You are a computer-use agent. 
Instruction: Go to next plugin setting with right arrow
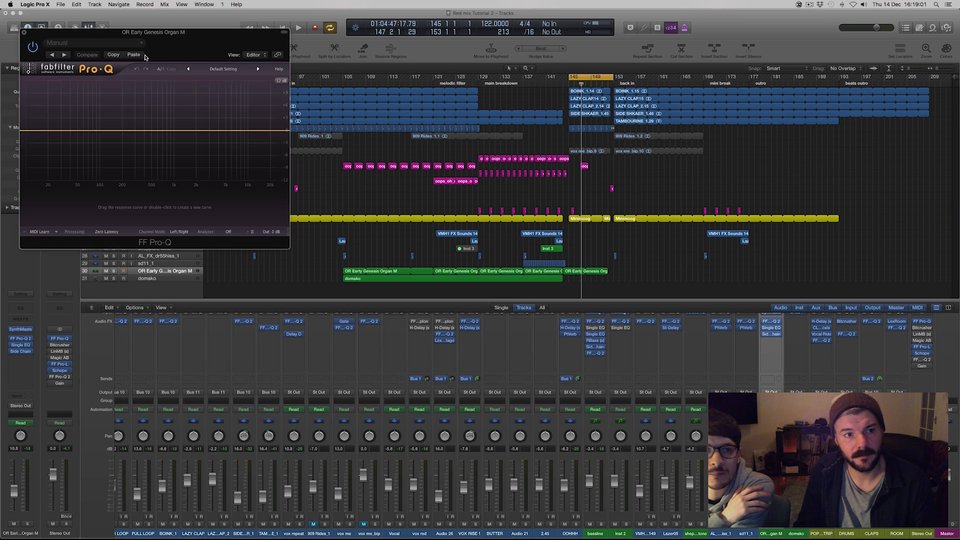[x=64, y=54]
